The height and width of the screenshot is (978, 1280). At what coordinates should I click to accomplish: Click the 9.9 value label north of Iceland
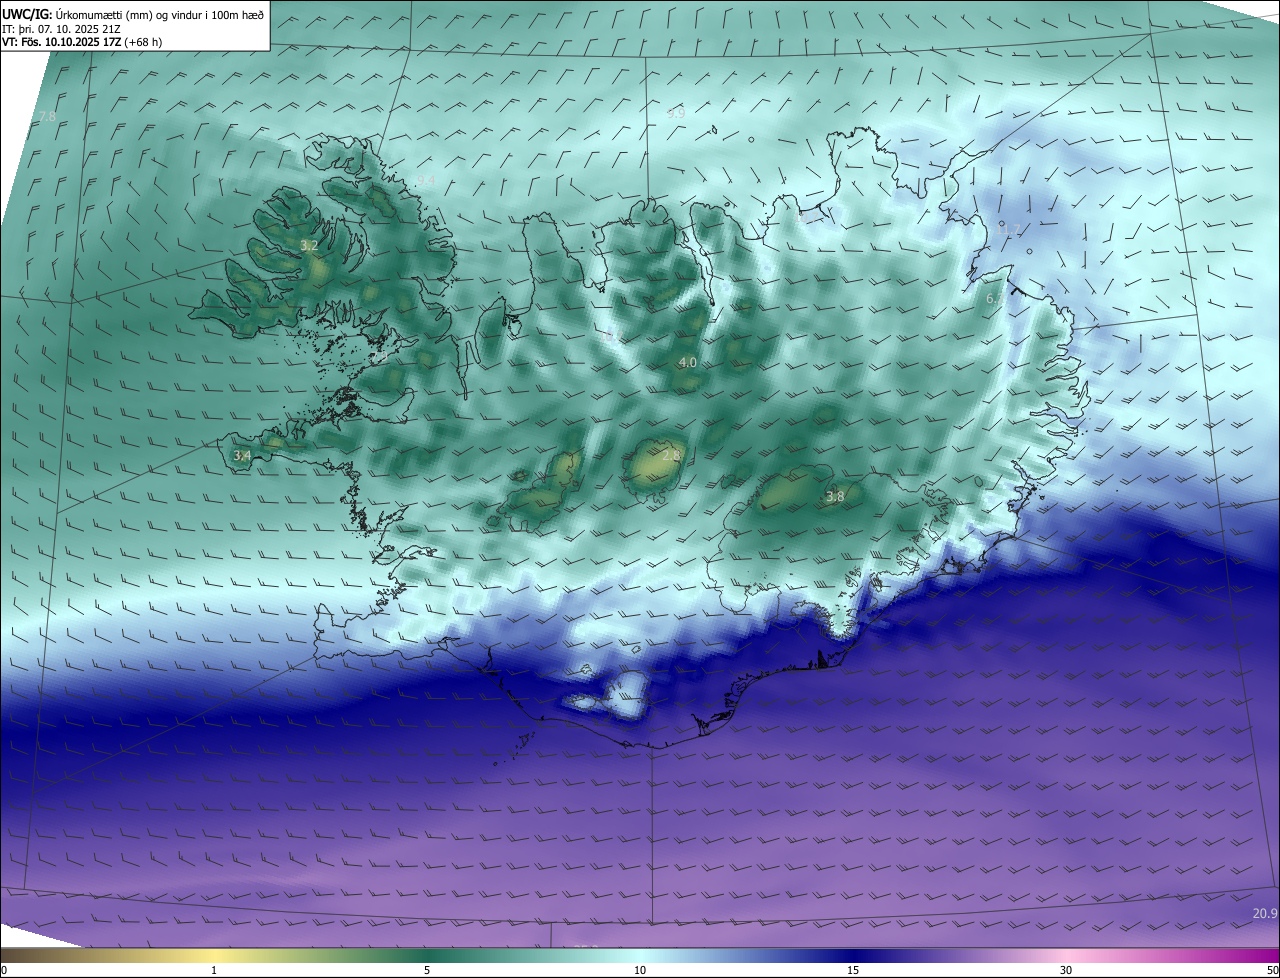[x=676, y=114]
